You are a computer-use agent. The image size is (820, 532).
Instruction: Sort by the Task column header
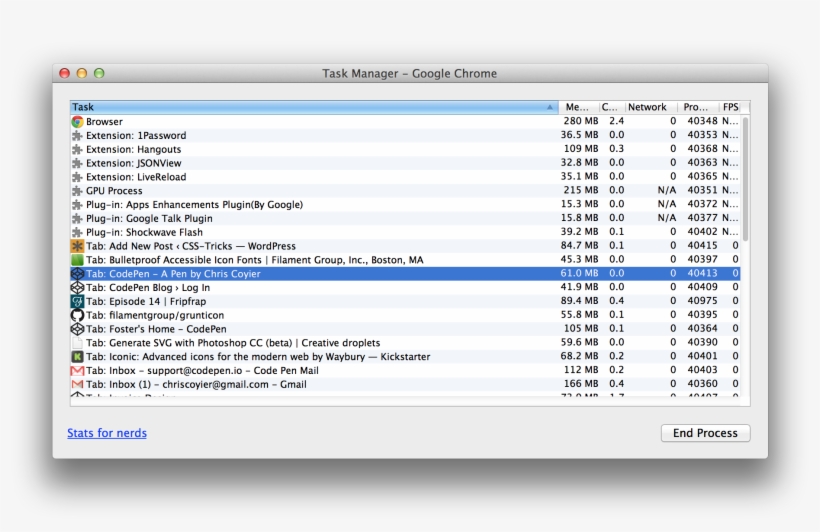[x=314, y=107]
